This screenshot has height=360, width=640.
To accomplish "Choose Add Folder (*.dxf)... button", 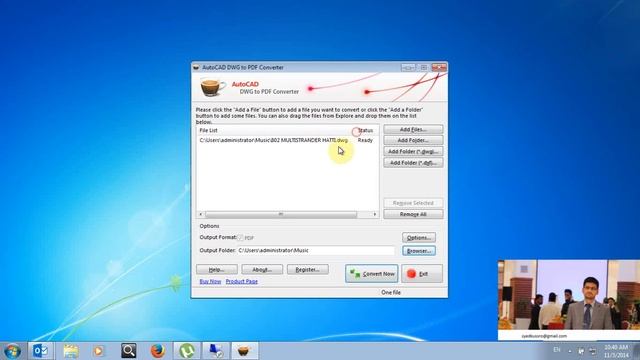I will (x=413, y=162).
